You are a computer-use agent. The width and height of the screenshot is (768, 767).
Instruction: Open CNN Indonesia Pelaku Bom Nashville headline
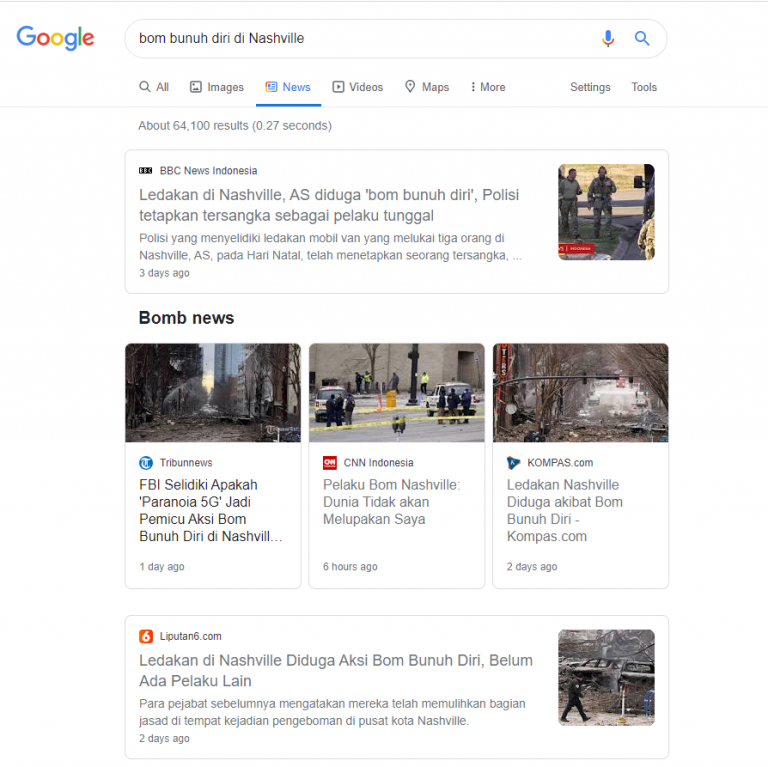[391, 502]
